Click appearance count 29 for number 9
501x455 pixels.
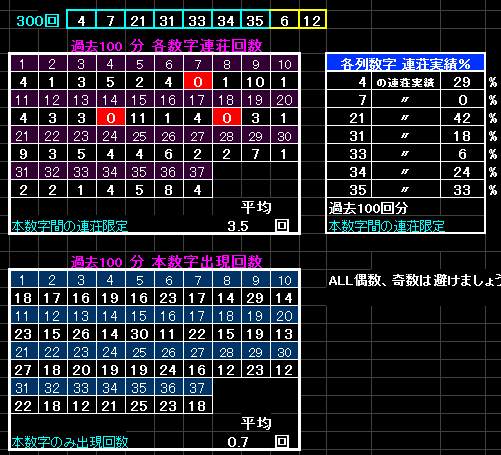[255, 298]
